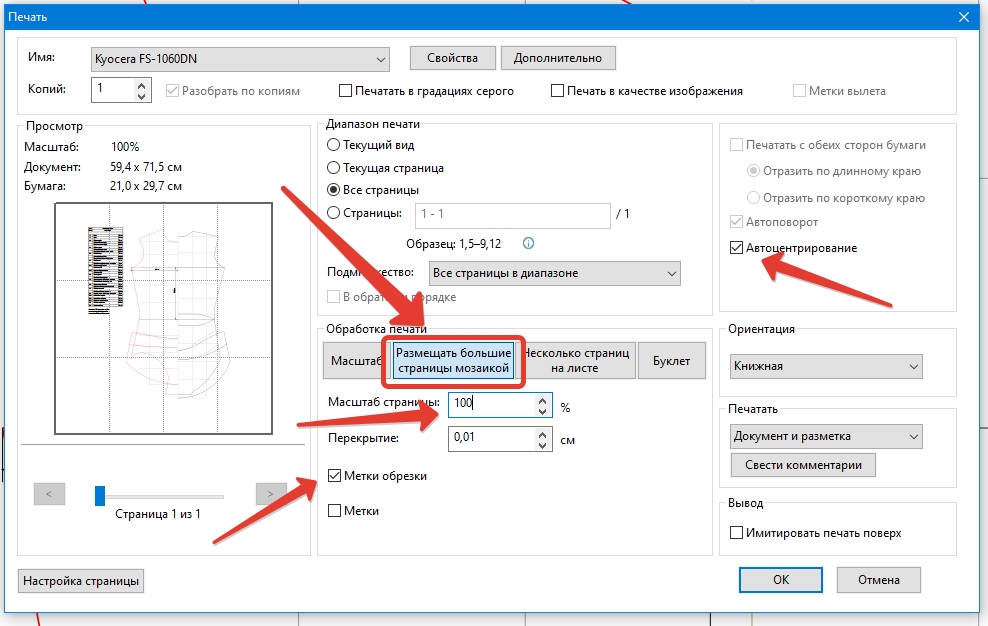Uncheck Автоцентрирование option
Image resolution: width=988 pixels, height=626 pixels.
pyautogui.click(x=737, y=248)
